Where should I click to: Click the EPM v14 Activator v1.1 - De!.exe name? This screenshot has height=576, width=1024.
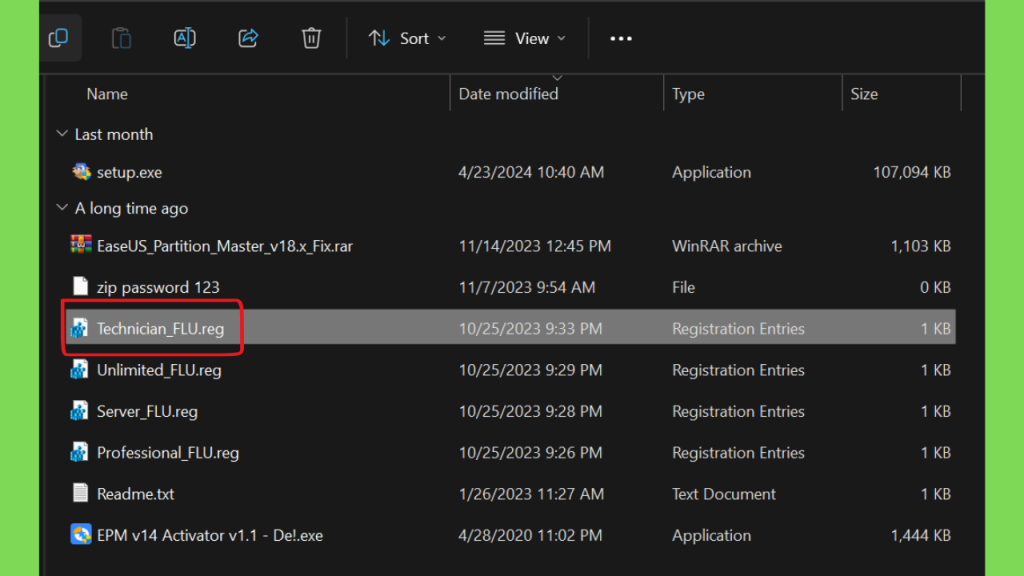click(210, 536)
